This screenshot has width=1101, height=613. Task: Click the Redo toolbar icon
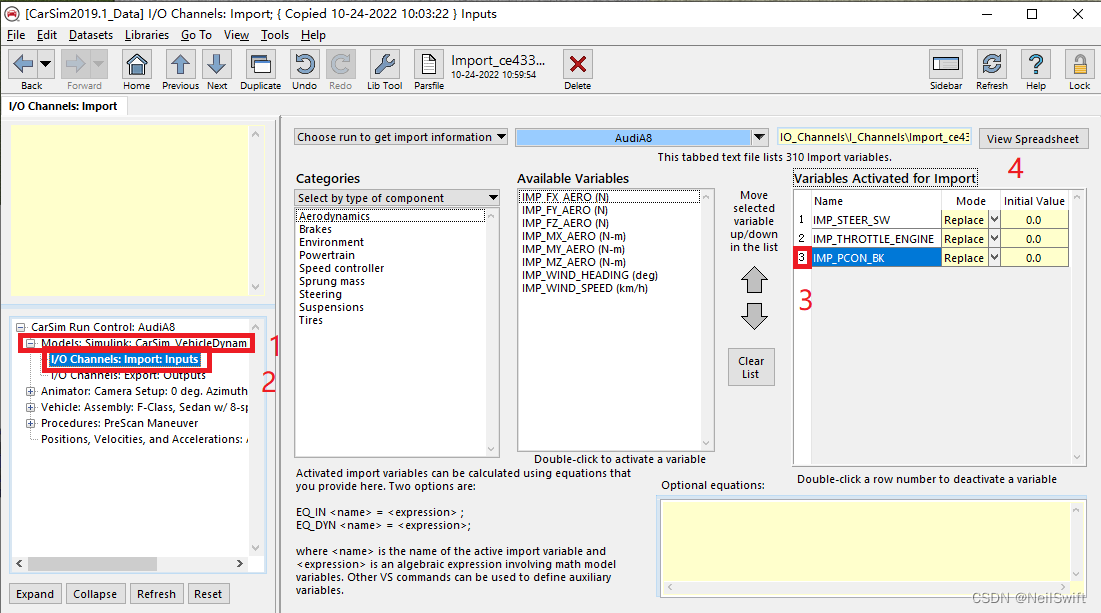(341, 65)
